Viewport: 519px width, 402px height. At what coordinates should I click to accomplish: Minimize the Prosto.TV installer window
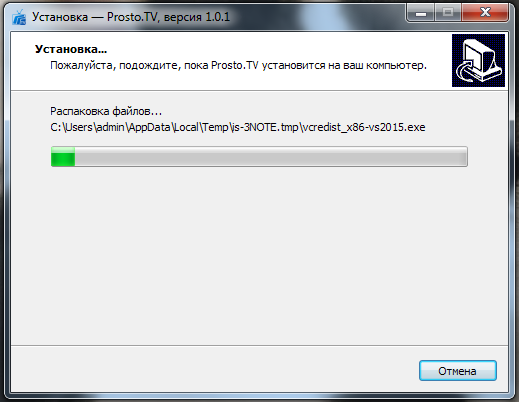coord(421,13)
